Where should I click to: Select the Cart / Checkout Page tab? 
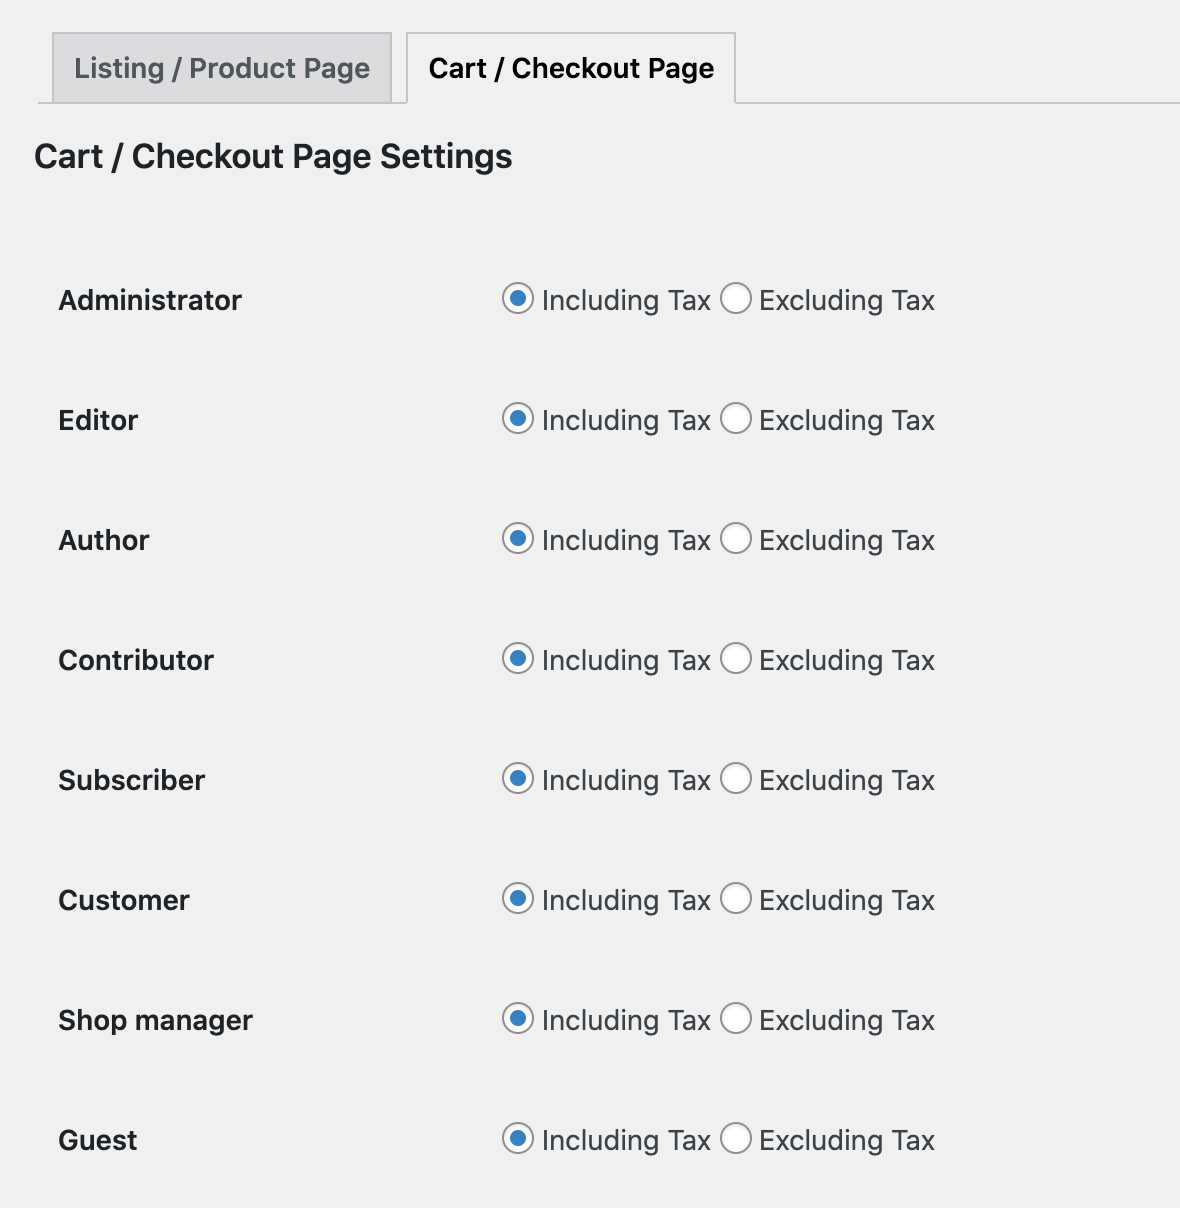point(570,68)
